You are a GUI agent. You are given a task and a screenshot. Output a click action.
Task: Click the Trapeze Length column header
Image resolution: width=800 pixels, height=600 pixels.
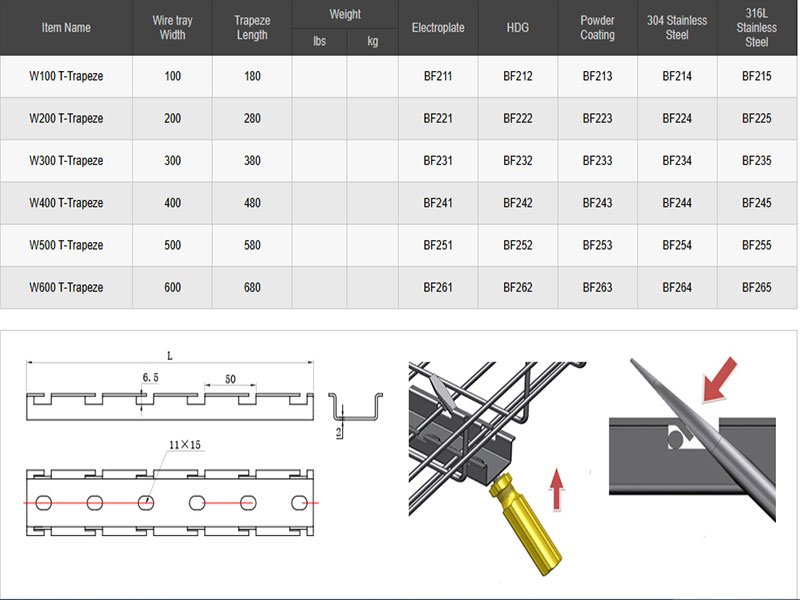[x=252, y=28]
